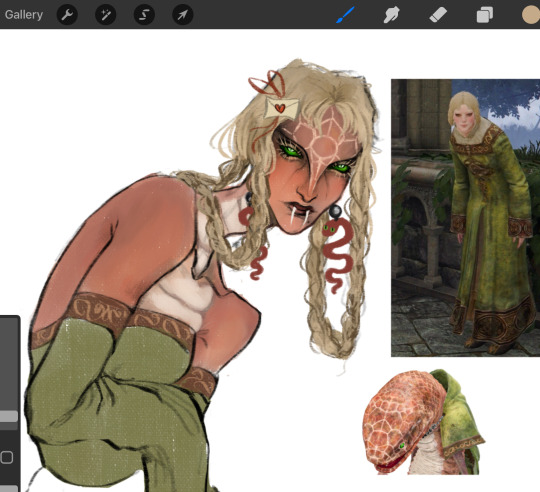Tap the snake head reference image
This screenshot has width=540, height=492.
click(x=423, y=422)
